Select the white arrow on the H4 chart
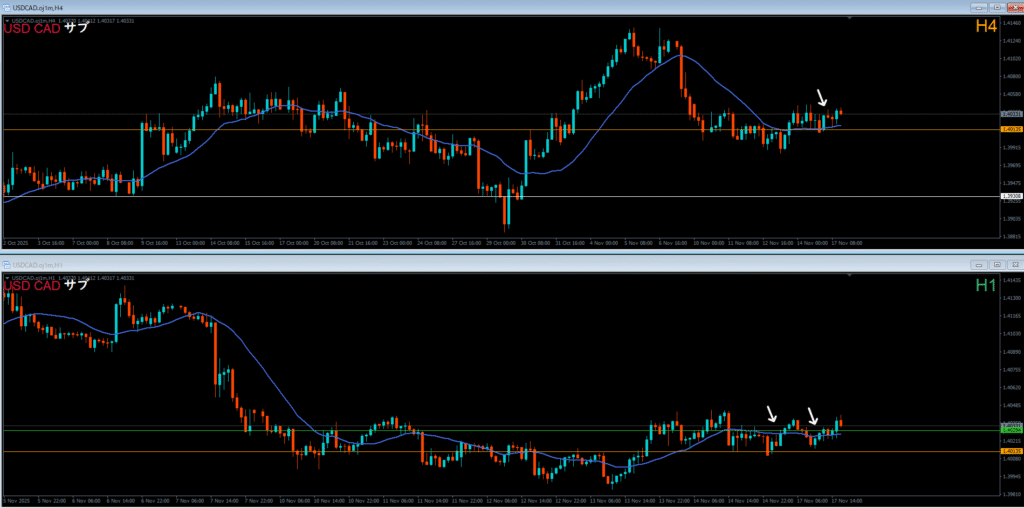This screenshot has height=508, width=1024. (x=822, y=97)
